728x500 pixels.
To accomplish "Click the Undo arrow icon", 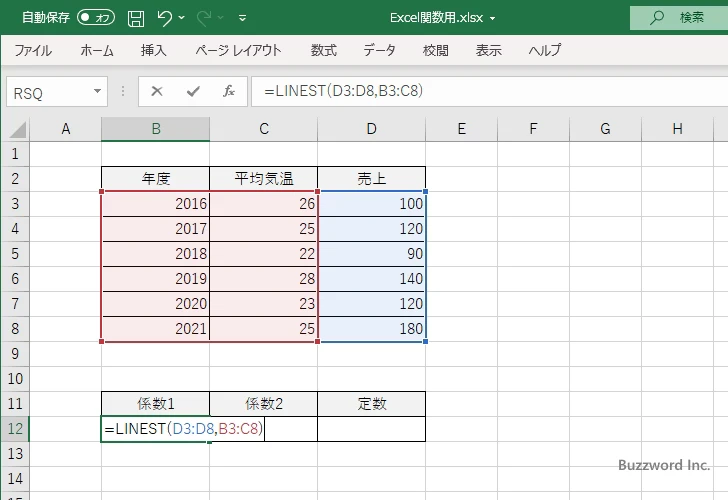I will (164, 18).
